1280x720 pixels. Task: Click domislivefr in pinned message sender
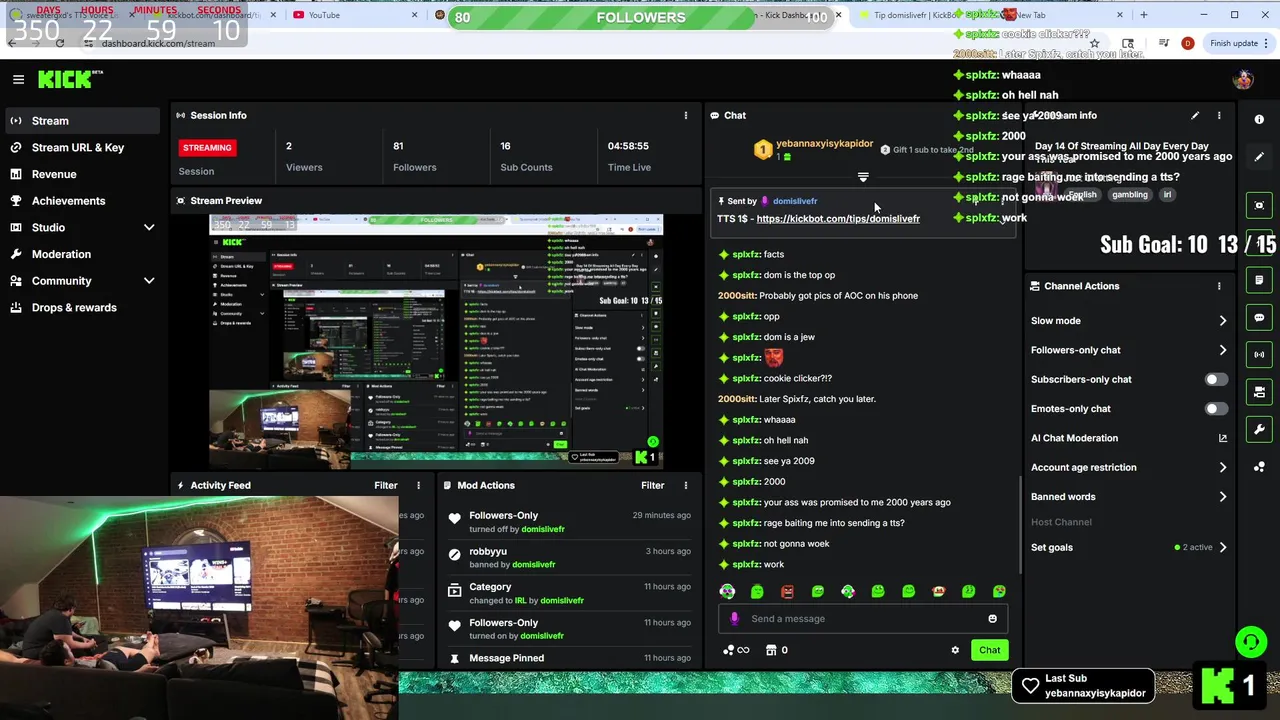795,201
